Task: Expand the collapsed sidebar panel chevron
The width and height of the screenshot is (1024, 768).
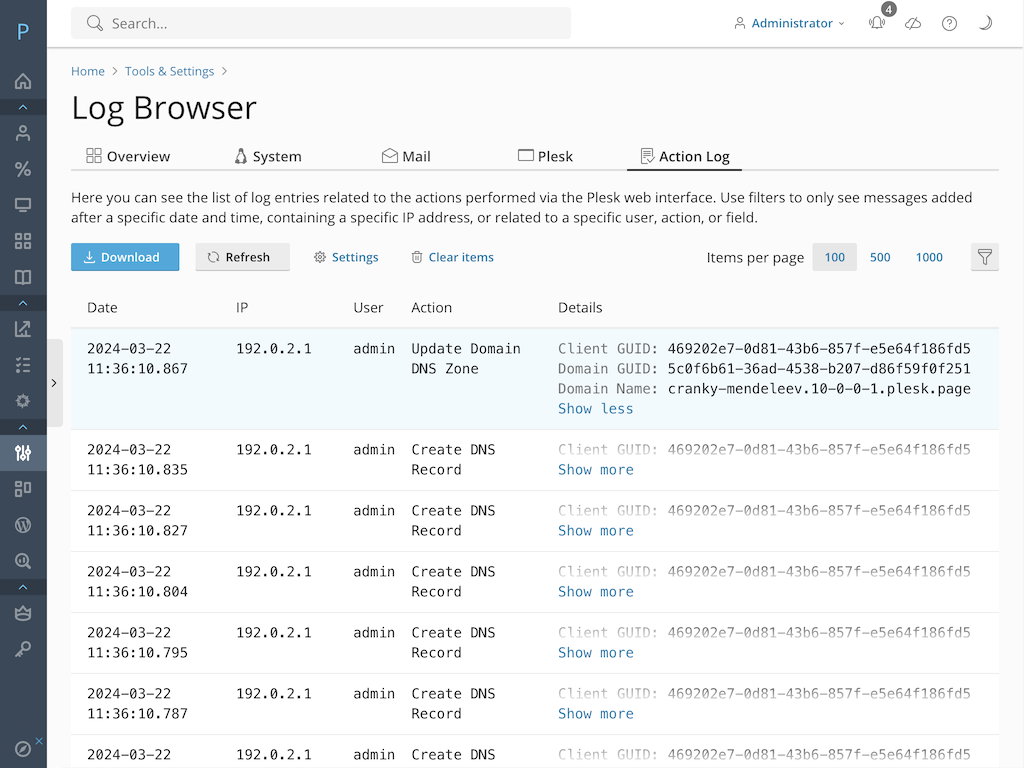Action: point(54,382)
